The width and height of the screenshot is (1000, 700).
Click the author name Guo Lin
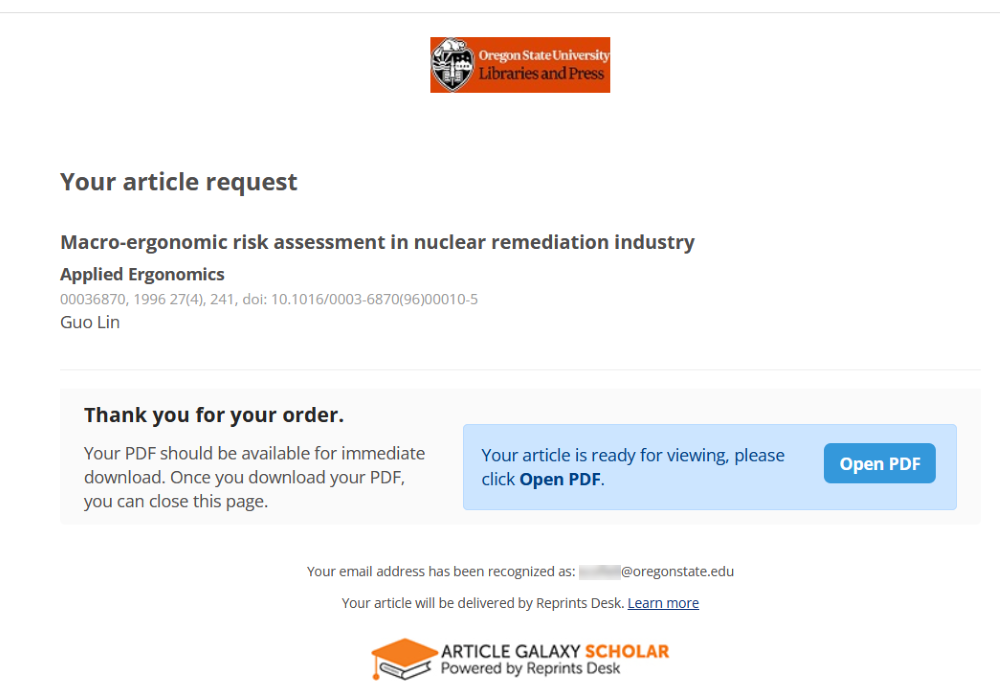coord(90,322)
